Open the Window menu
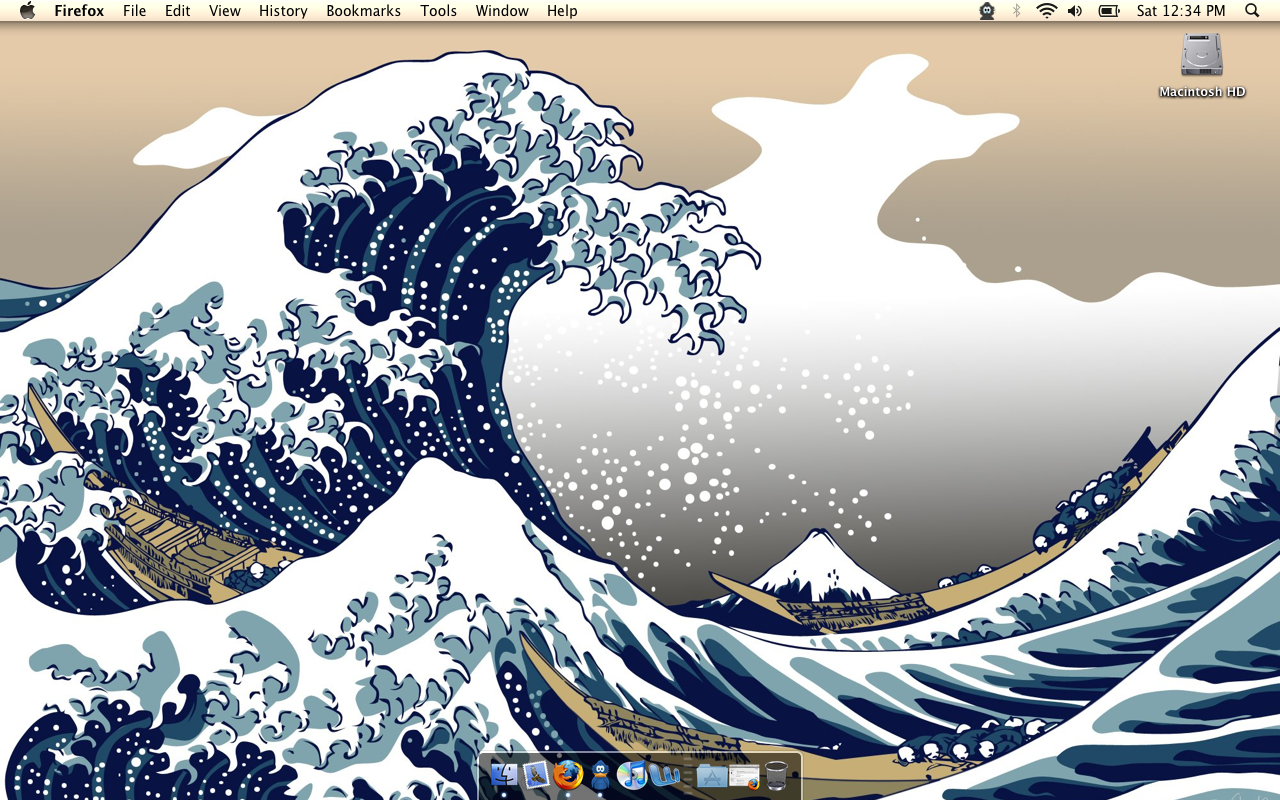The width and height of the screenshot is (1280, 800). (x=502, y=11)
